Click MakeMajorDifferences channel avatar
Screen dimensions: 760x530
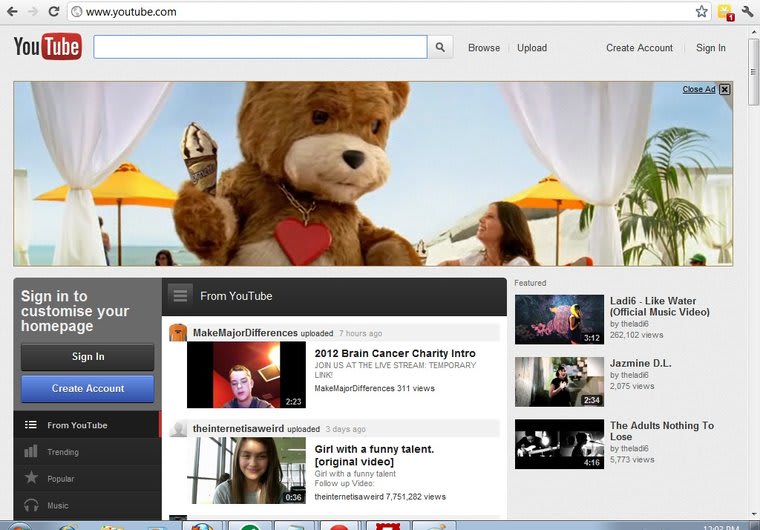coord(178,333)
